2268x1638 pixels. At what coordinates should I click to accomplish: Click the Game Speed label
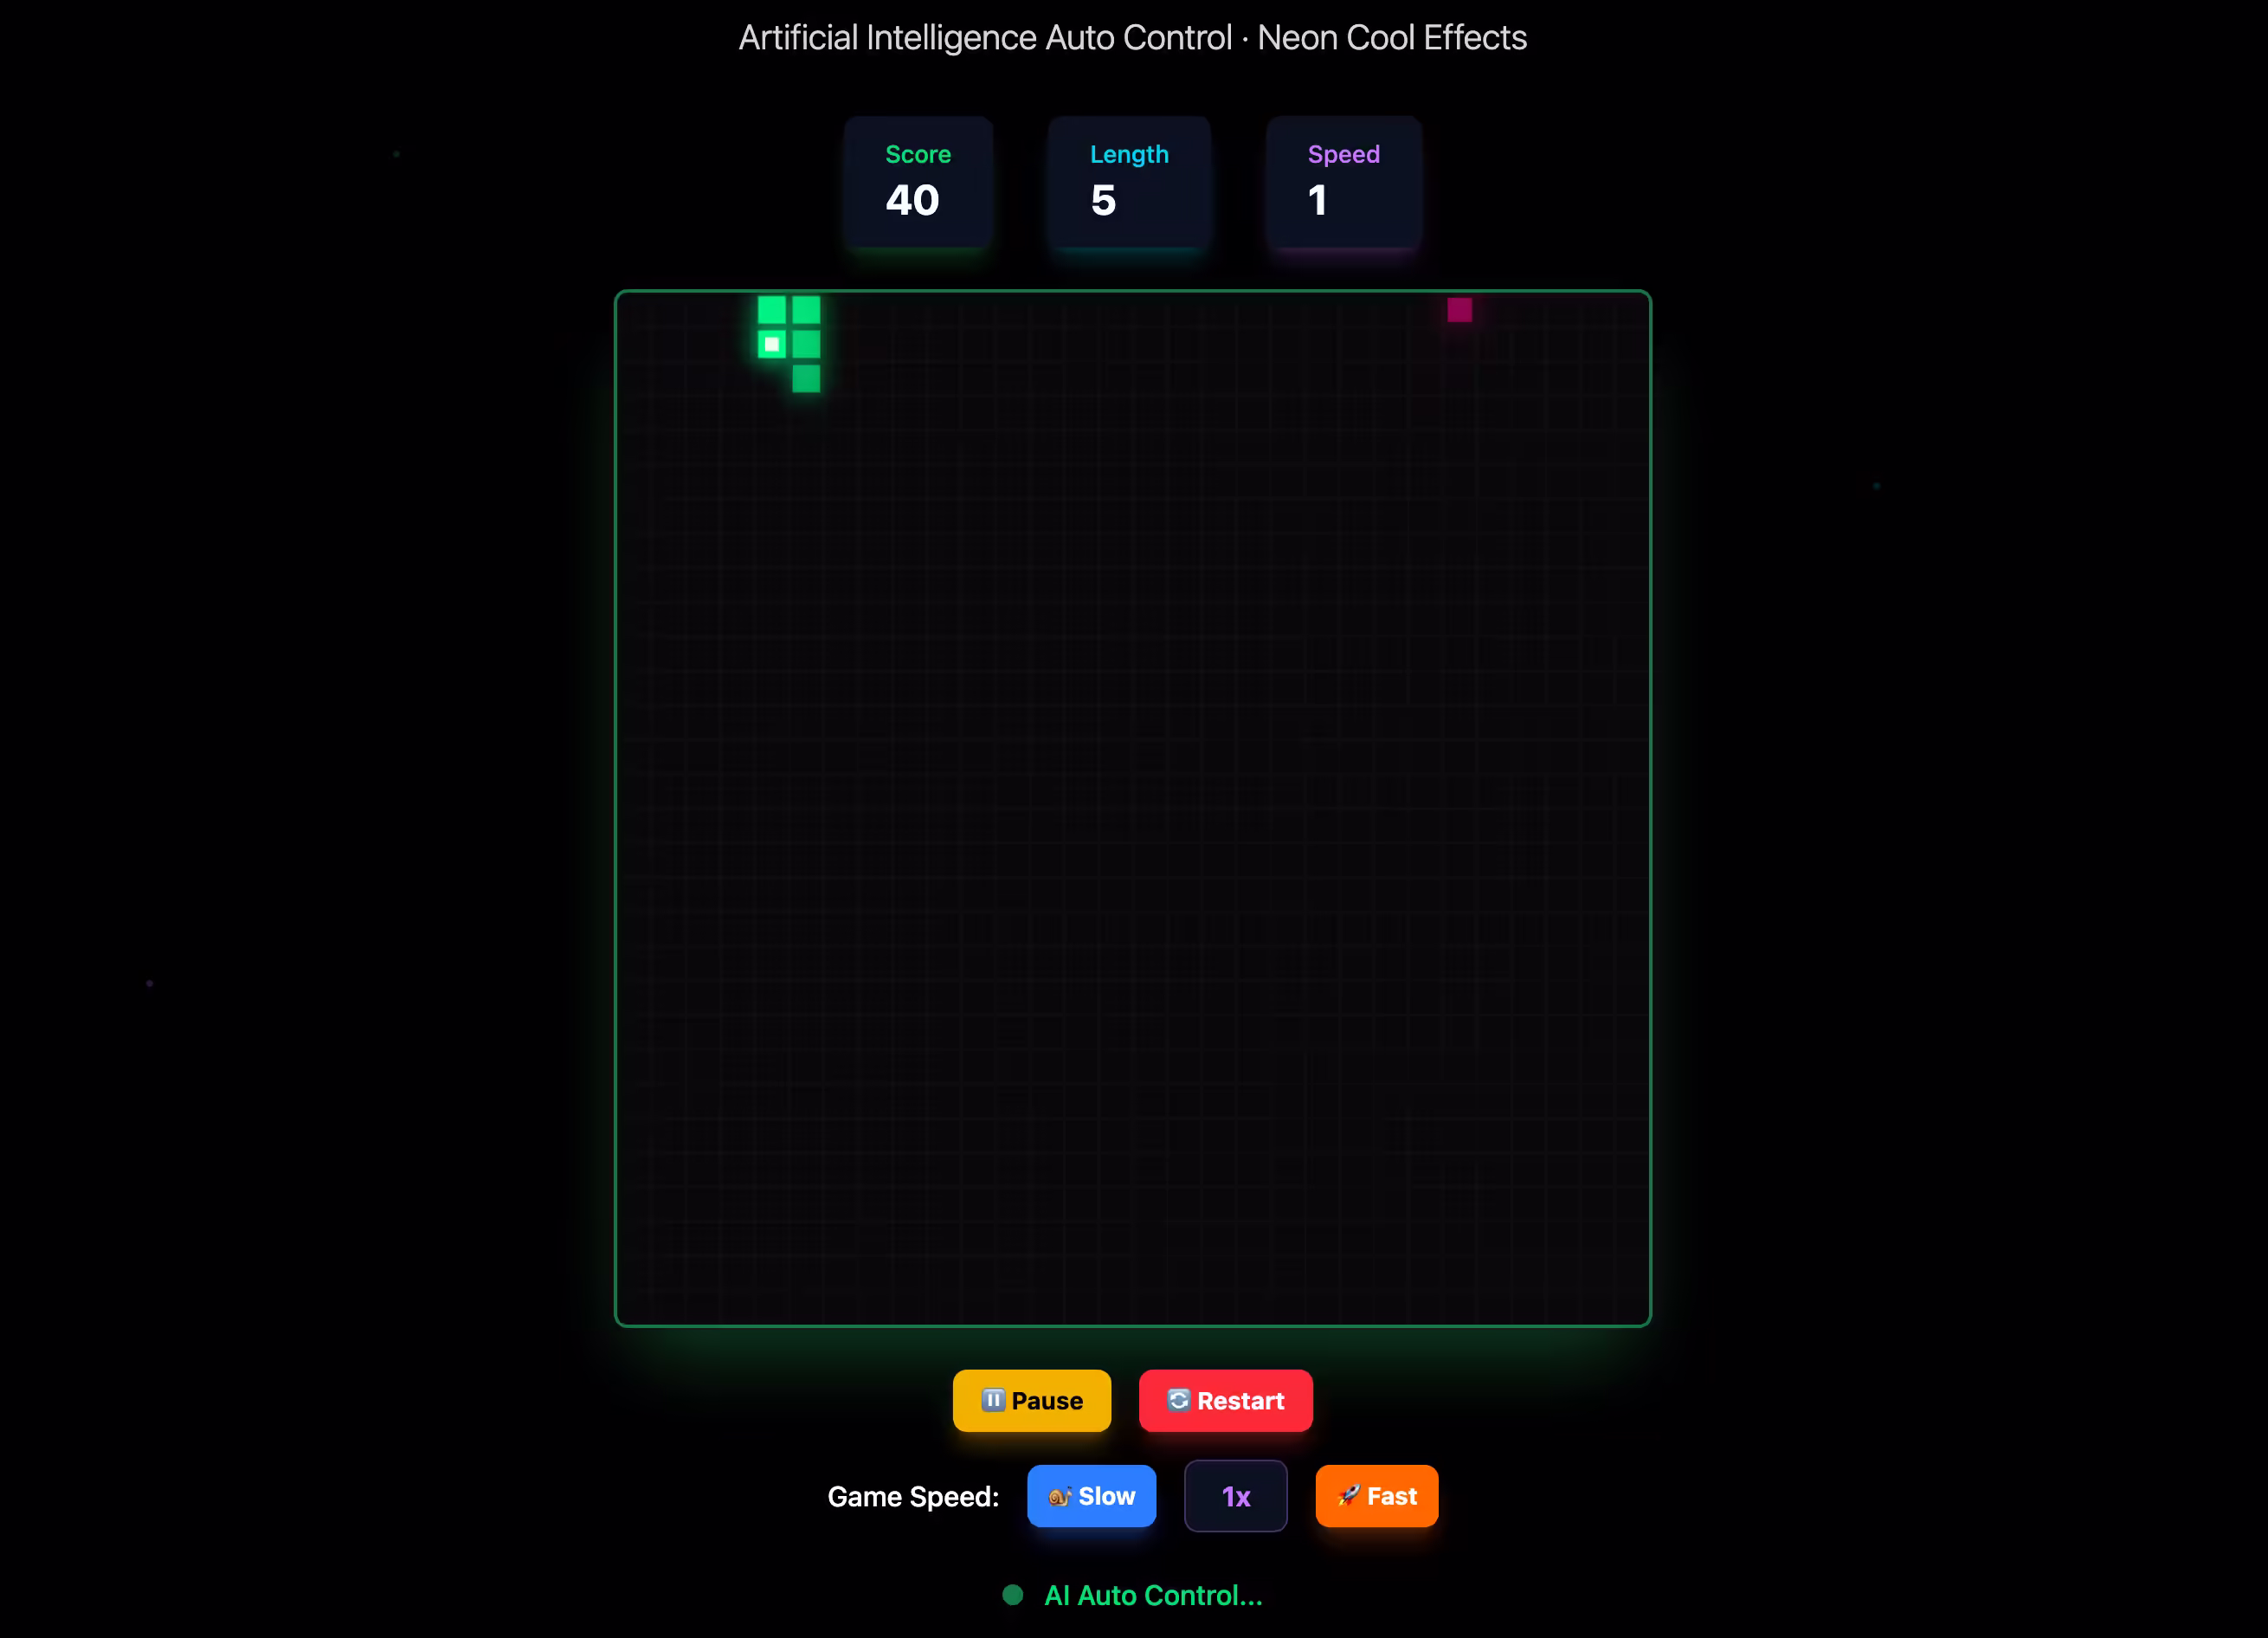coord(912,1497)
